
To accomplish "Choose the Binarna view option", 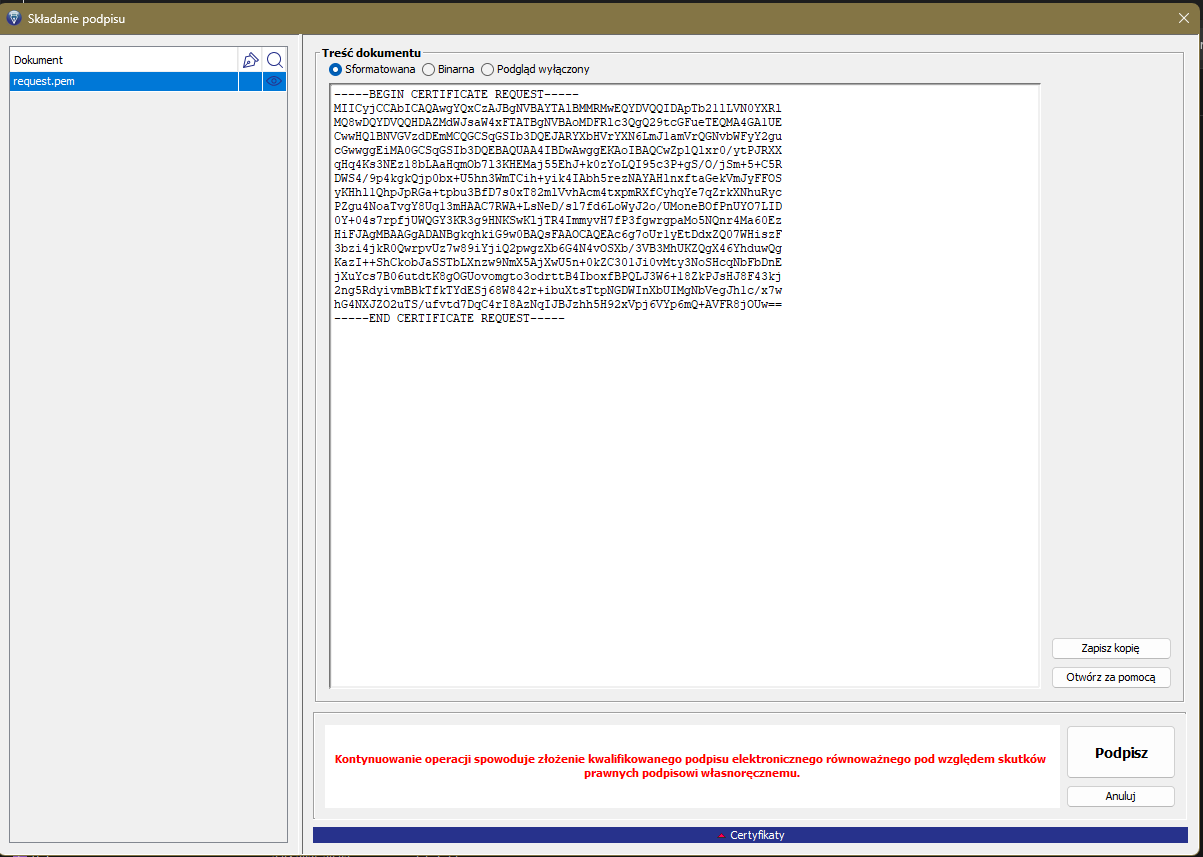I will click(429, 70).
